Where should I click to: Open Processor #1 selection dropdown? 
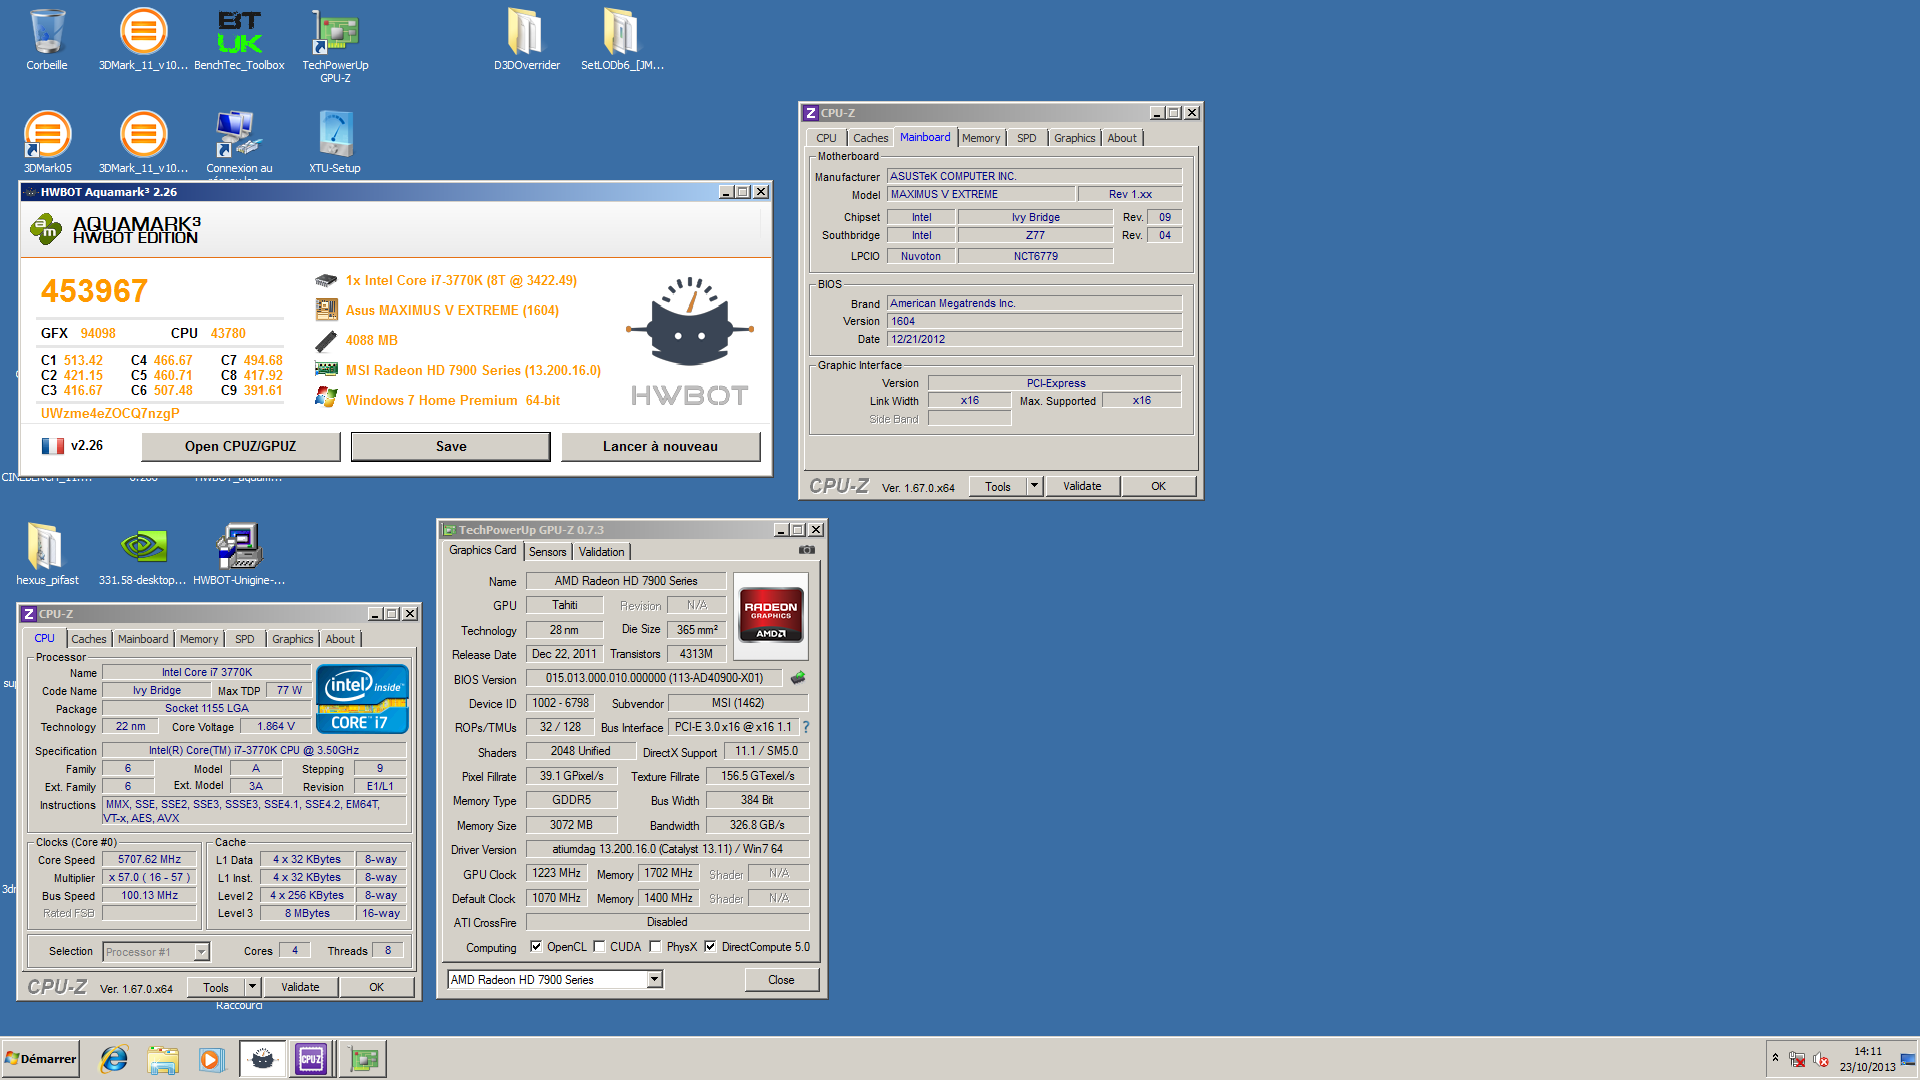(x=201, y=952)
